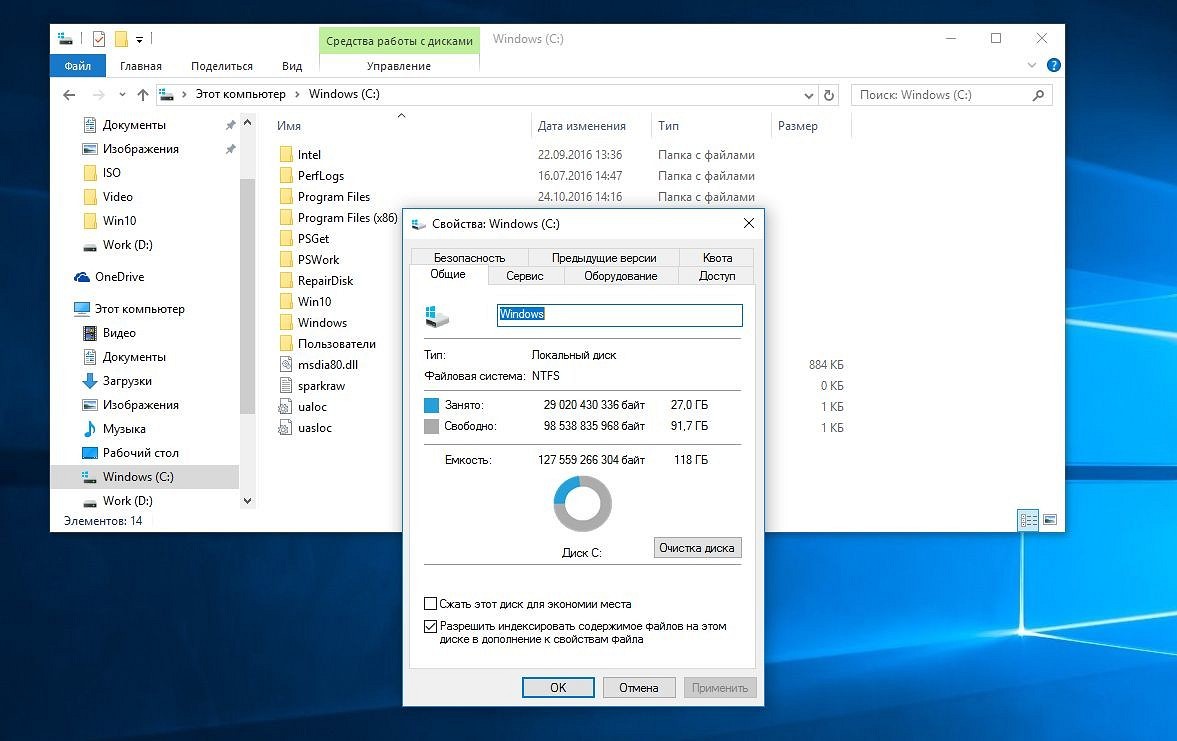Switch to large icons view button

click(x=1049, y=520)
